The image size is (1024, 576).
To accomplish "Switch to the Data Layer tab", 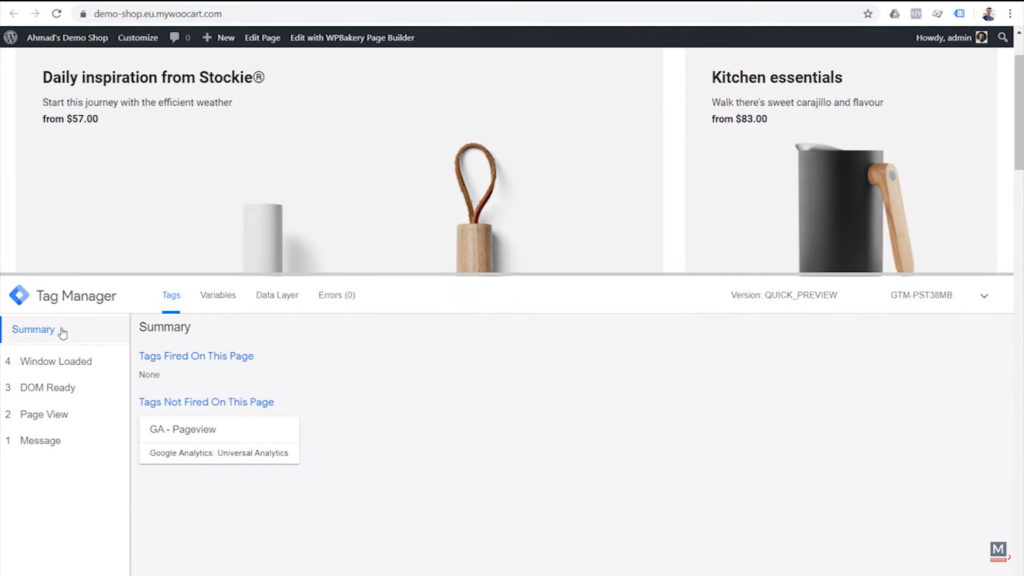I will 277,295.
